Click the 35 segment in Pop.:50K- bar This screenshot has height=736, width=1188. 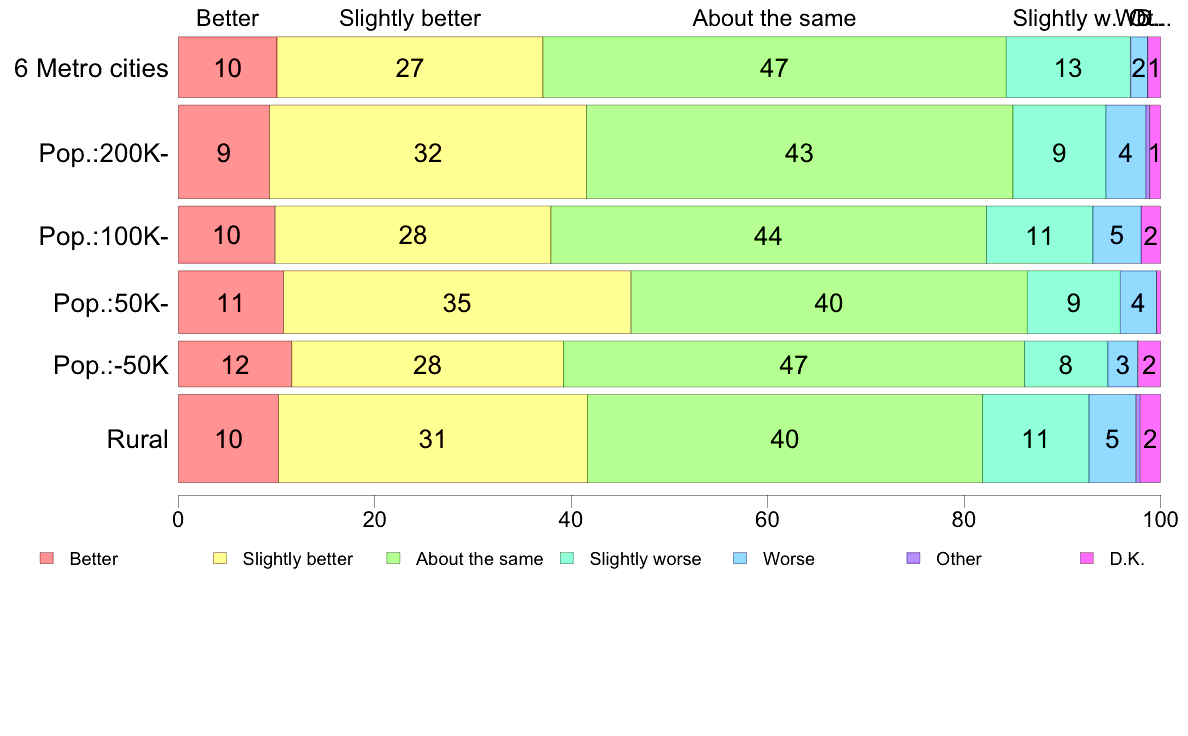[x=457, y=302]
